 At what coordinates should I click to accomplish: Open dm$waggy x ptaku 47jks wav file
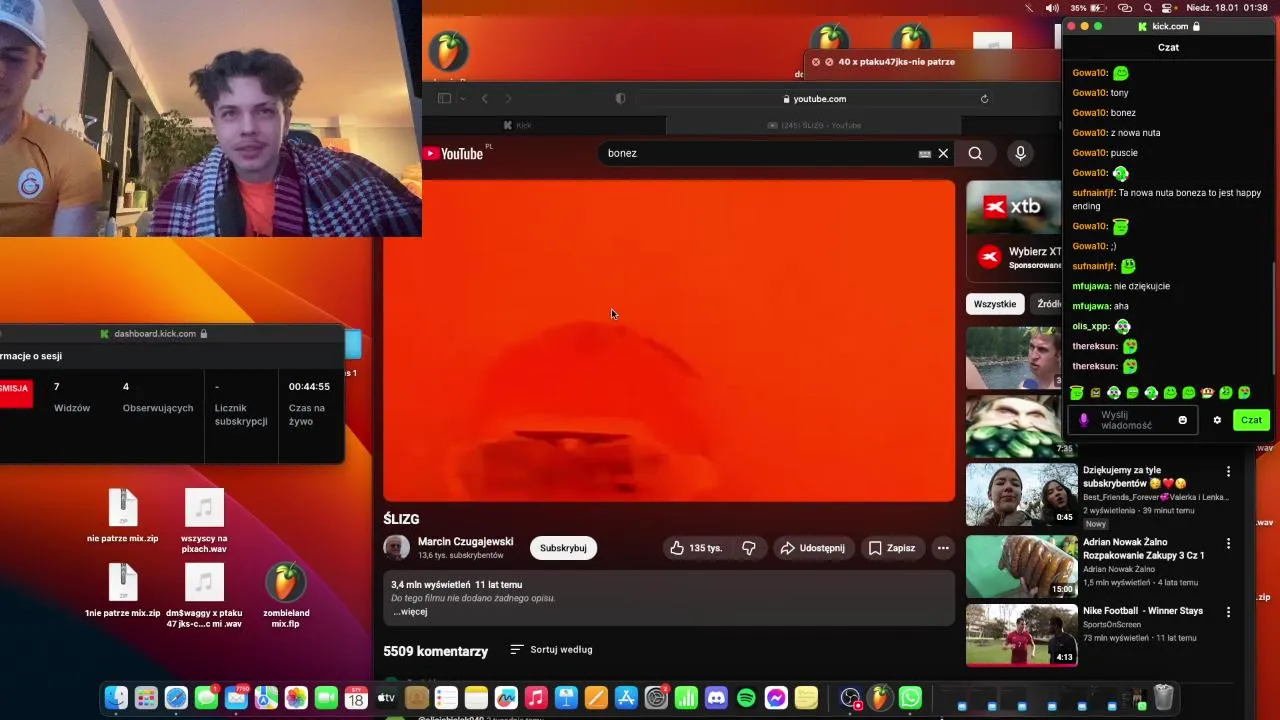204,596
